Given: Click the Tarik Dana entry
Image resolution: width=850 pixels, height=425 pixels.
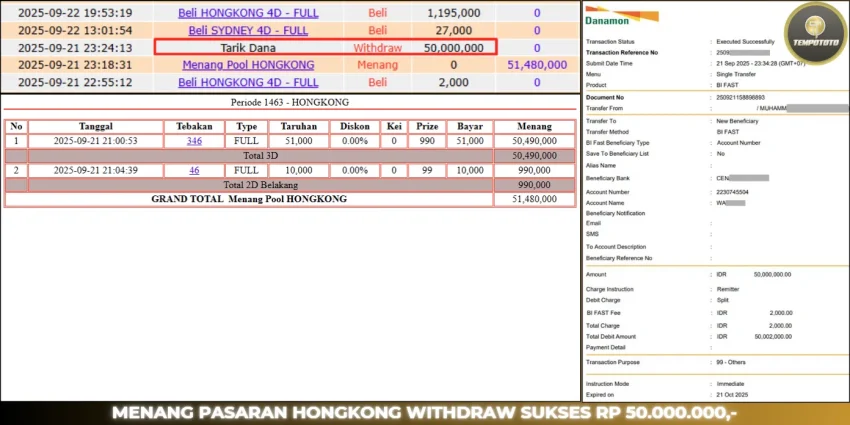Looking at the screenshot, I should (x=248, y=48).
